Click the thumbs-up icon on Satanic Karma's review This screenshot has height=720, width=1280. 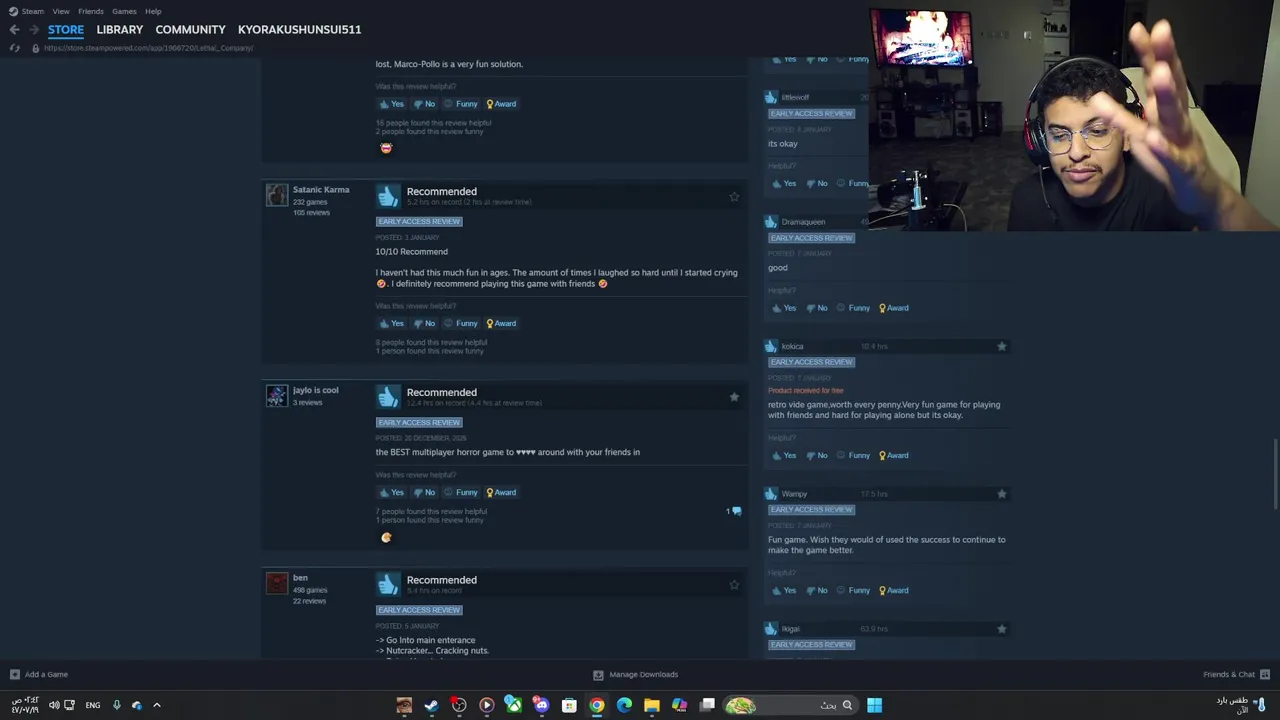388,196
